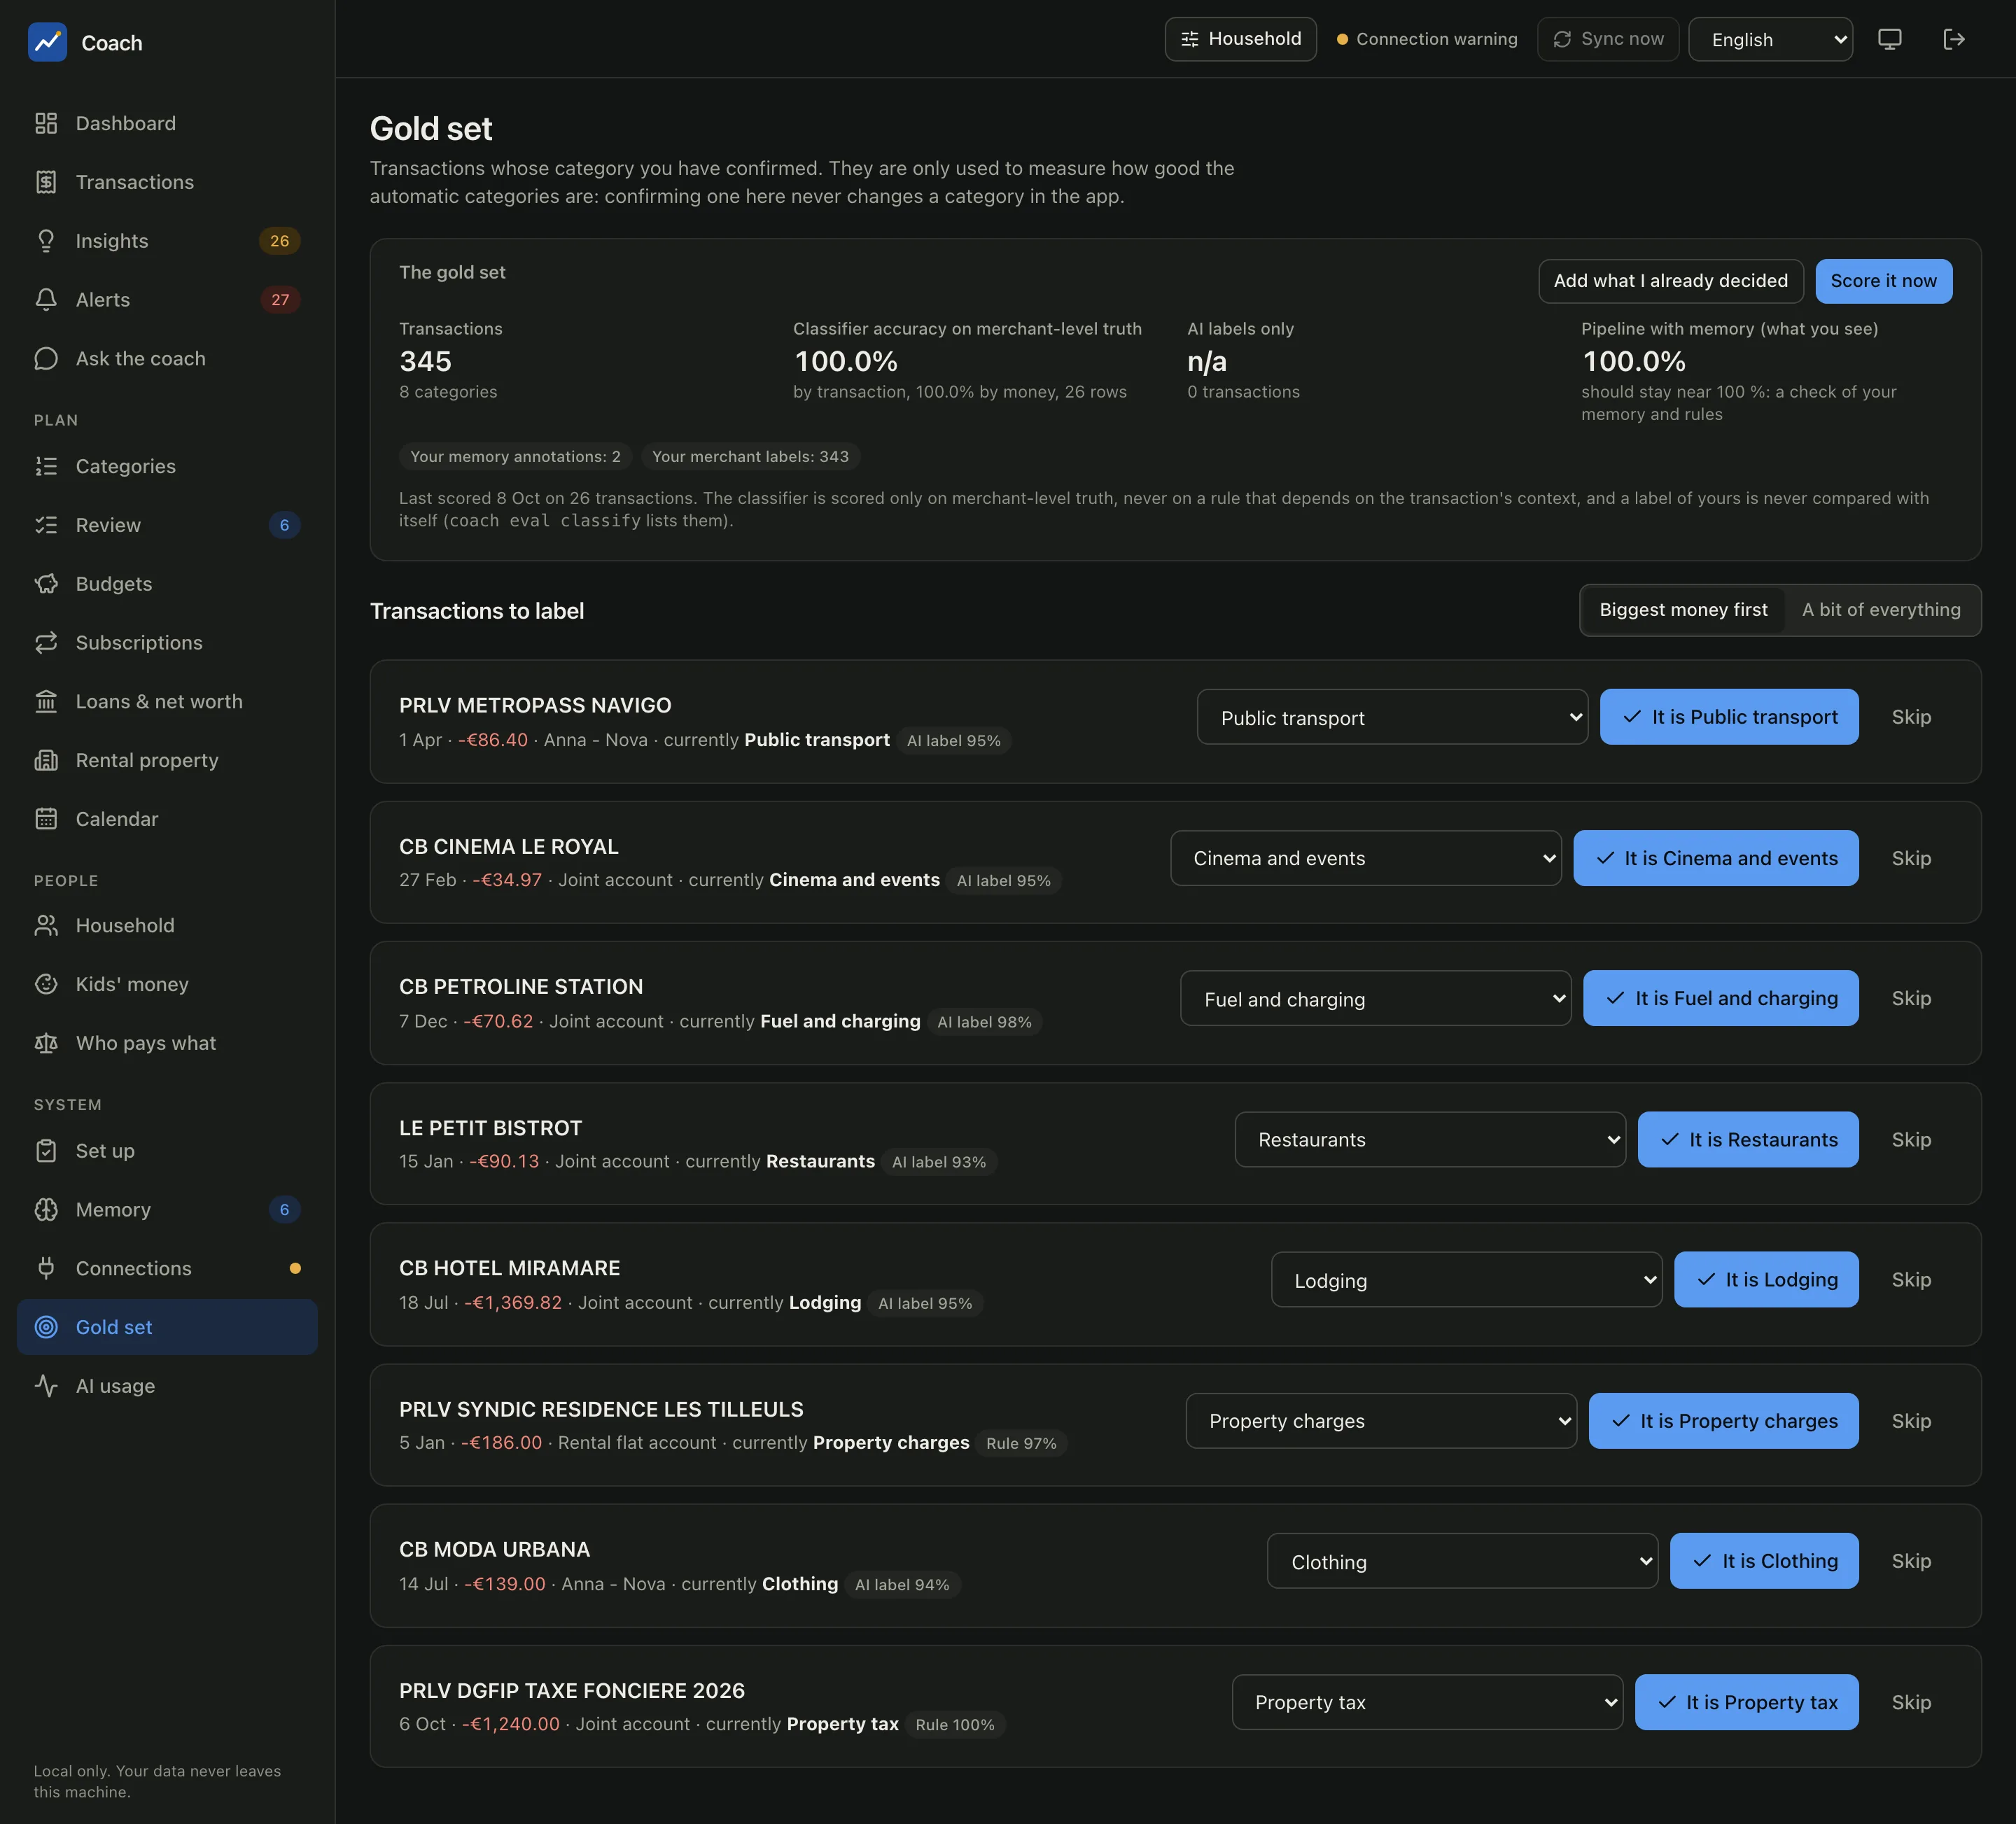Open Alerts via the bell icon
The image size is (2016, 1824).
click(46, 300)
